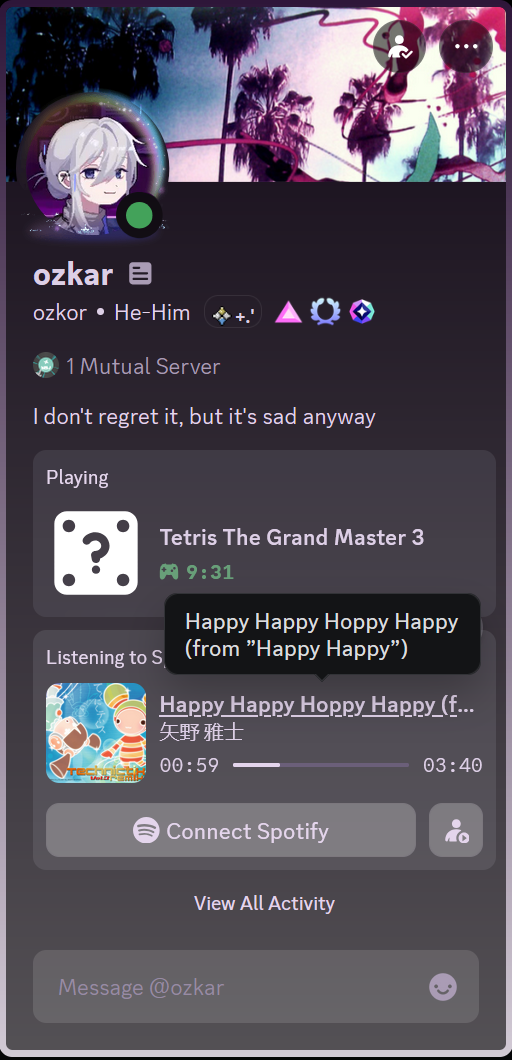
Task: Open the emoji picker in message box
Action: pos(443,987)
